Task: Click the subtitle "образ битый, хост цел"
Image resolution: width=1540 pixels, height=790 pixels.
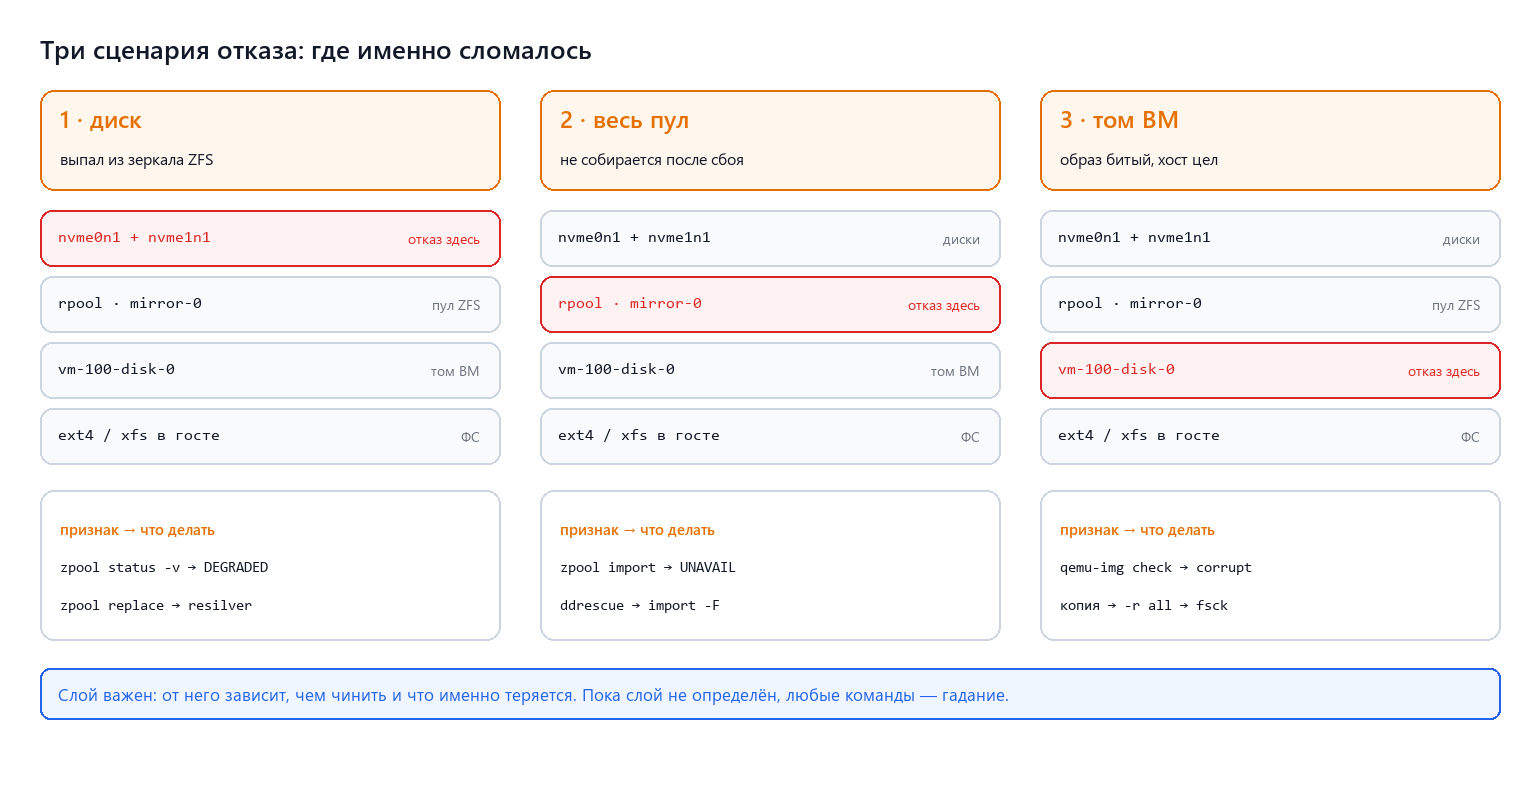Action: click(1139, 160)
